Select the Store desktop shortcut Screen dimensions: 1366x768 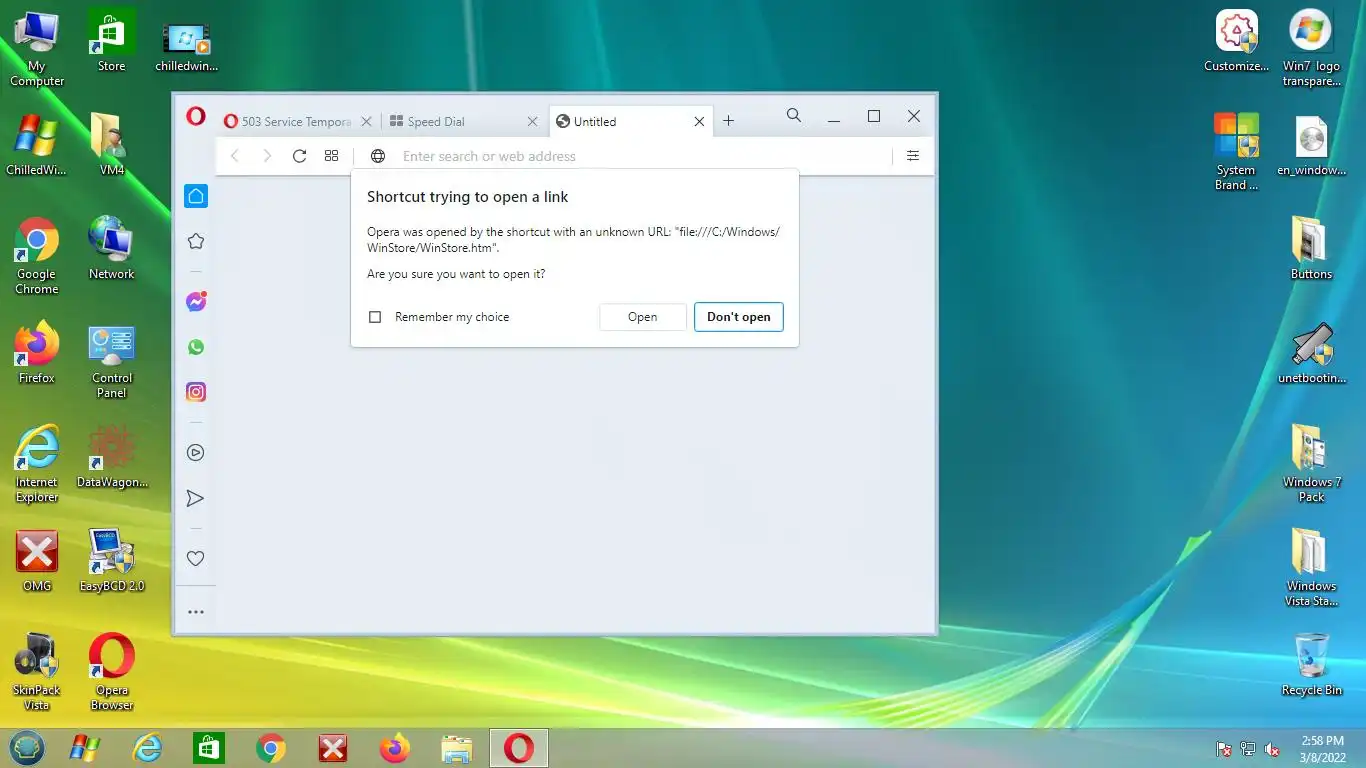click(111, 42)
